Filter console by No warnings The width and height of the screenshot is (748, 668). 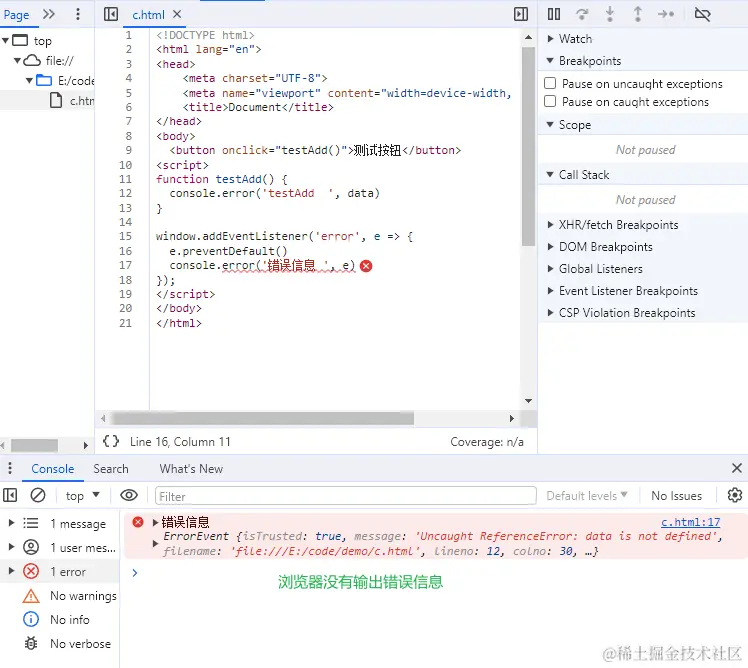click(60, 595)
